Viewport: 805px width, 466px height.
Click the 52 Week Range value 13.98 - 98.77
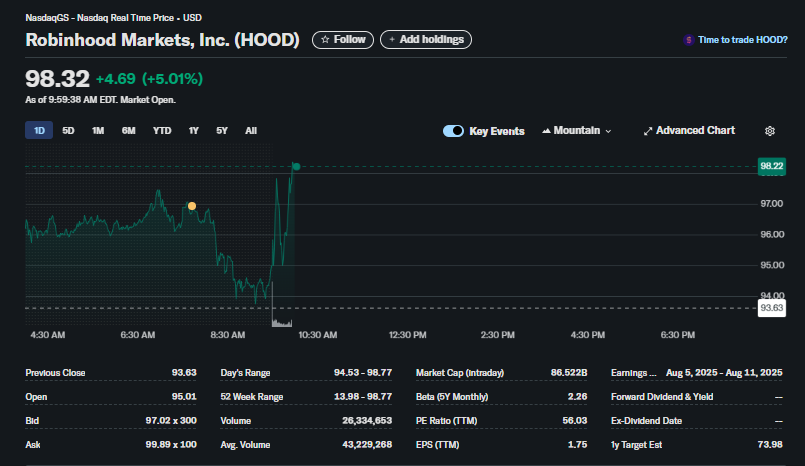[363, 397]
